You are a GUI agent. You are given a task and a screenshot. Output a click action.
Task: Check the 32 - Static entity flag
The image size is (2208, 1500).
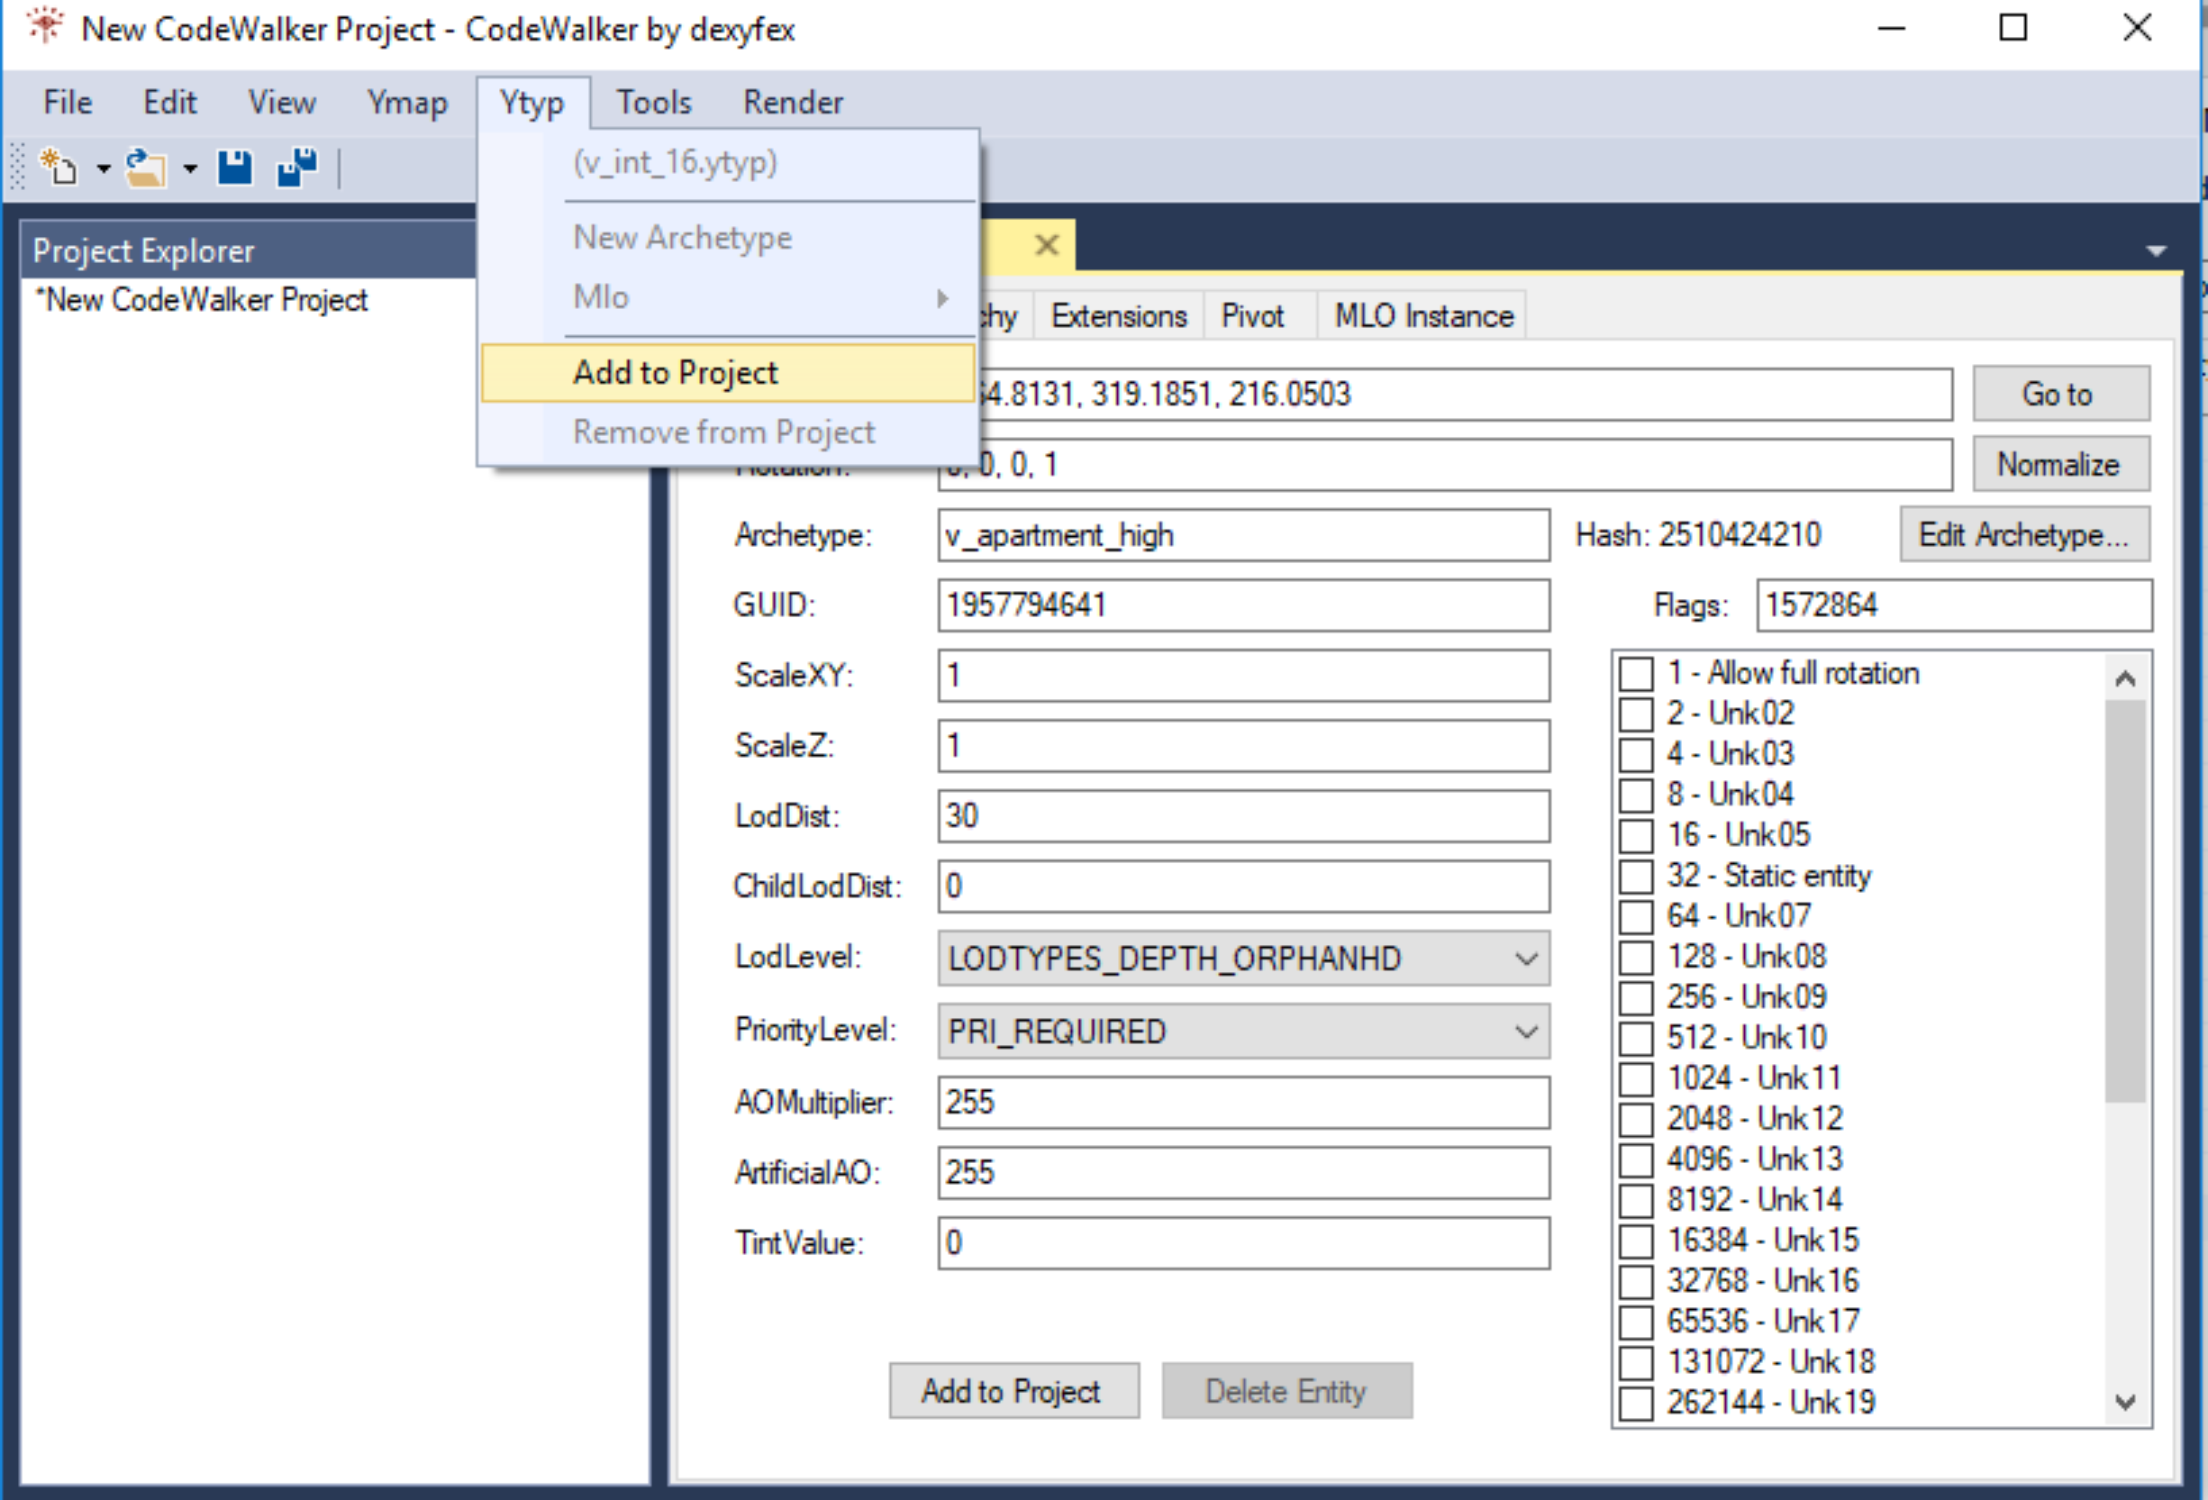click(x=1636, y=877)
